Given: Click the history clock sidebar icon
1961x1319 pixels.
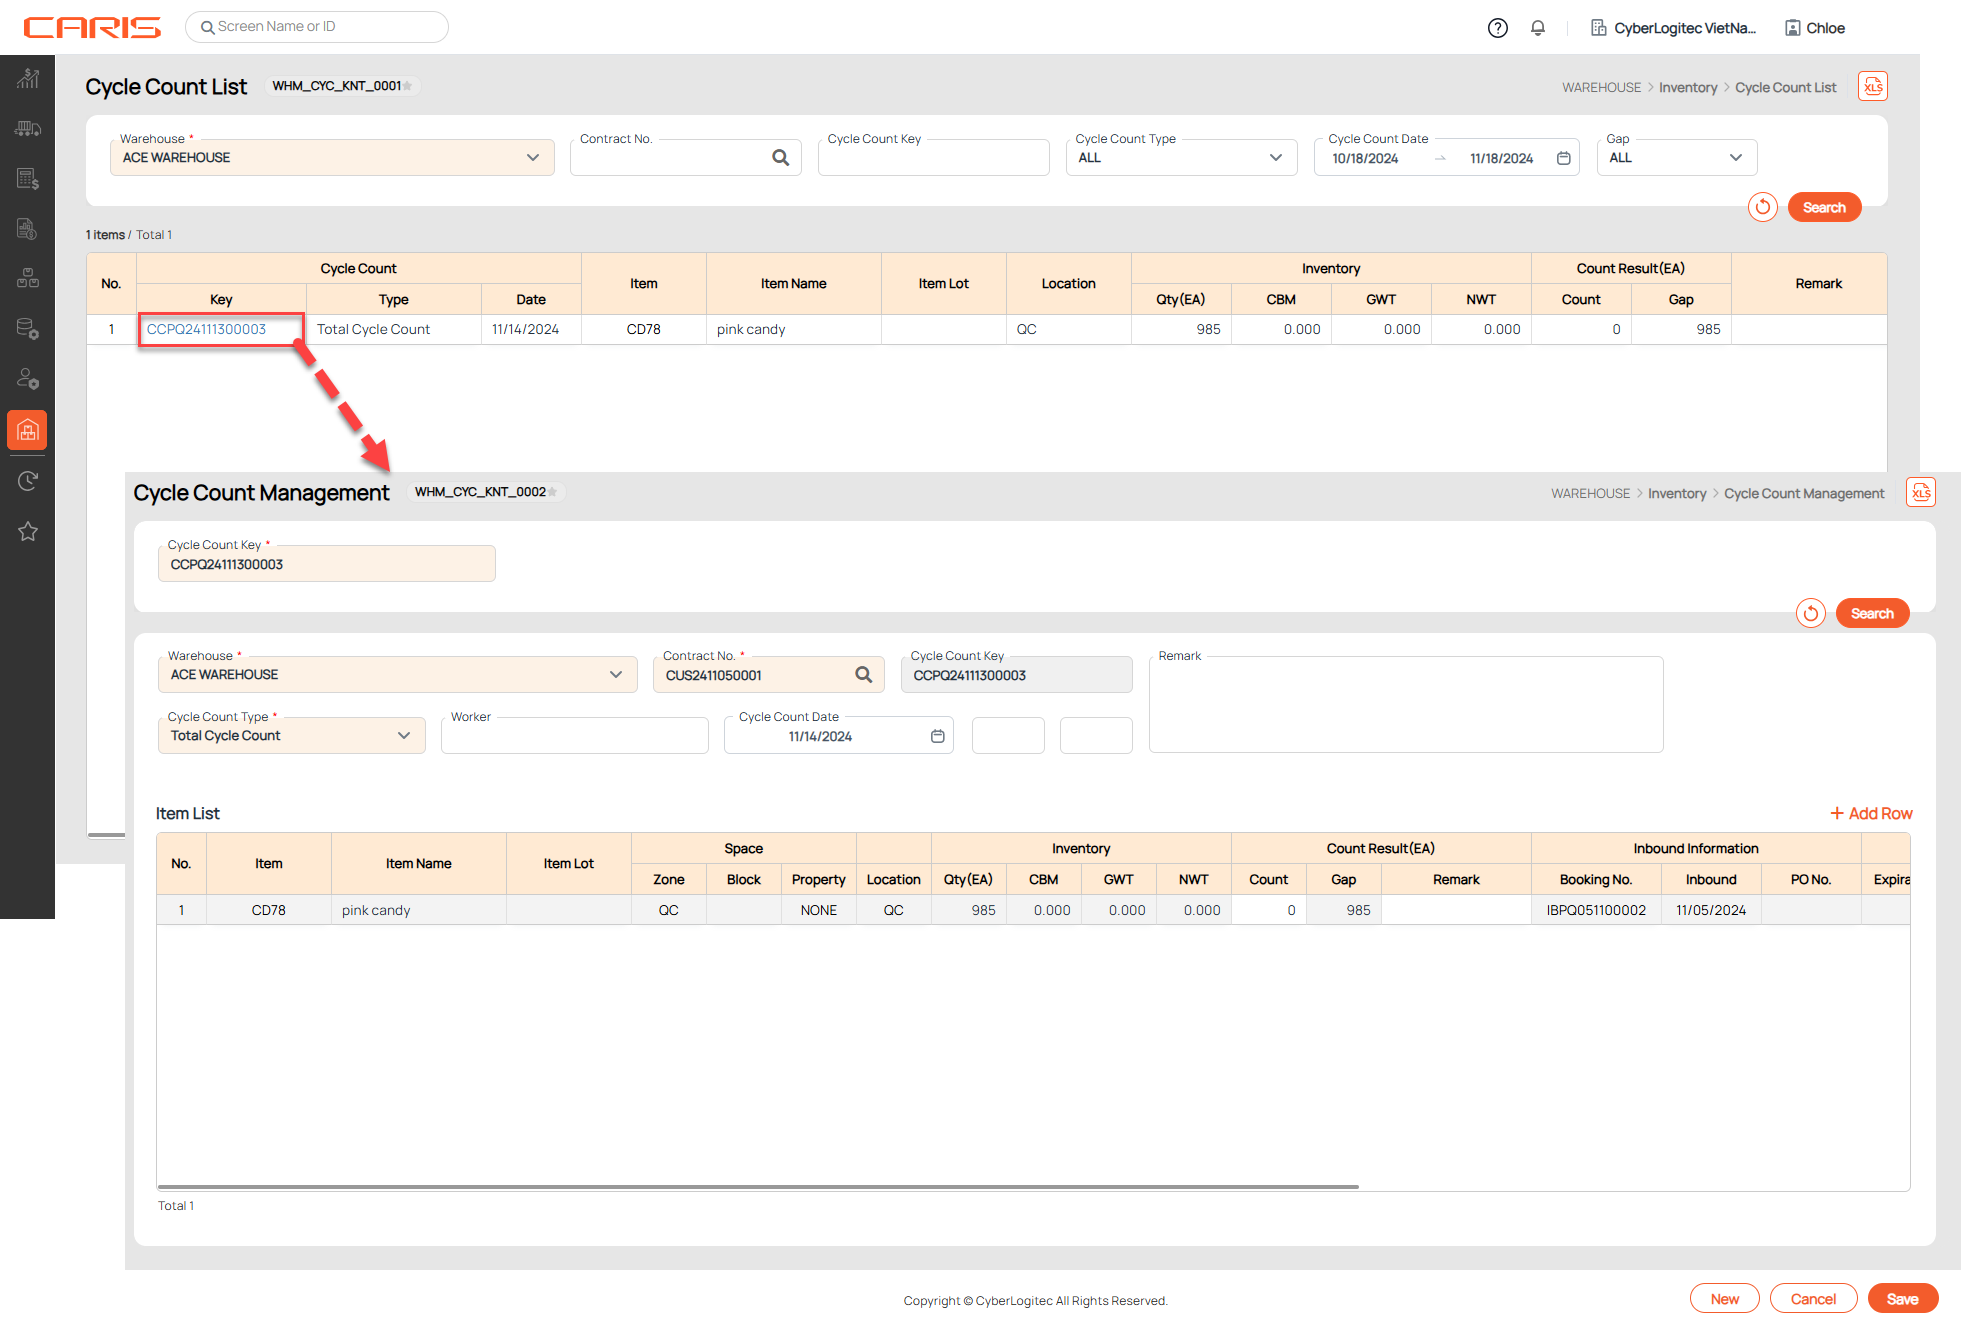Looking at the screenshot, I should (x=27, y=481).
